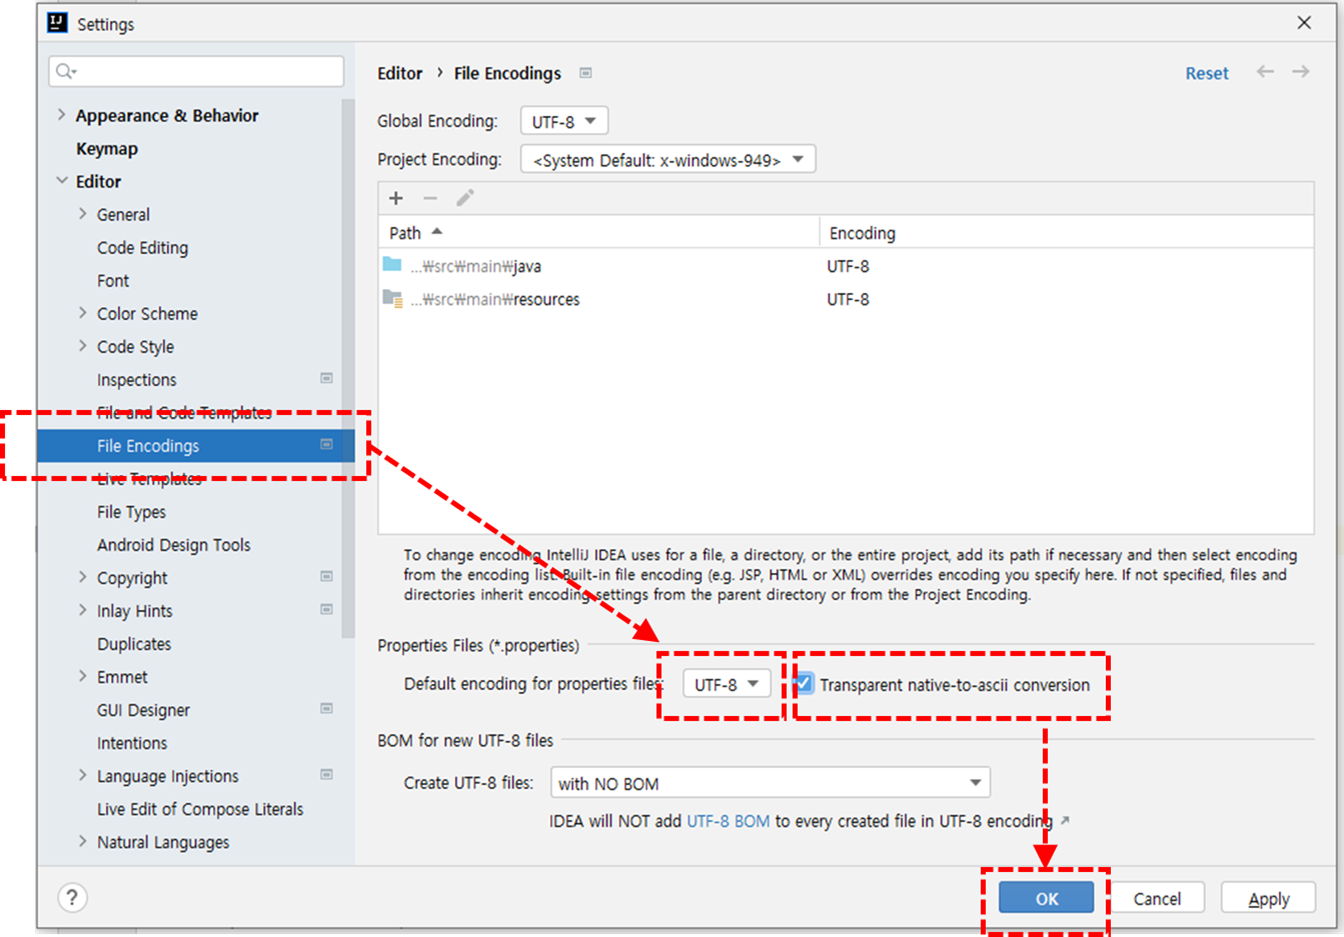Click the edit pencil icon
This screenshot has width=1344, height=937.
coord(465,198)
